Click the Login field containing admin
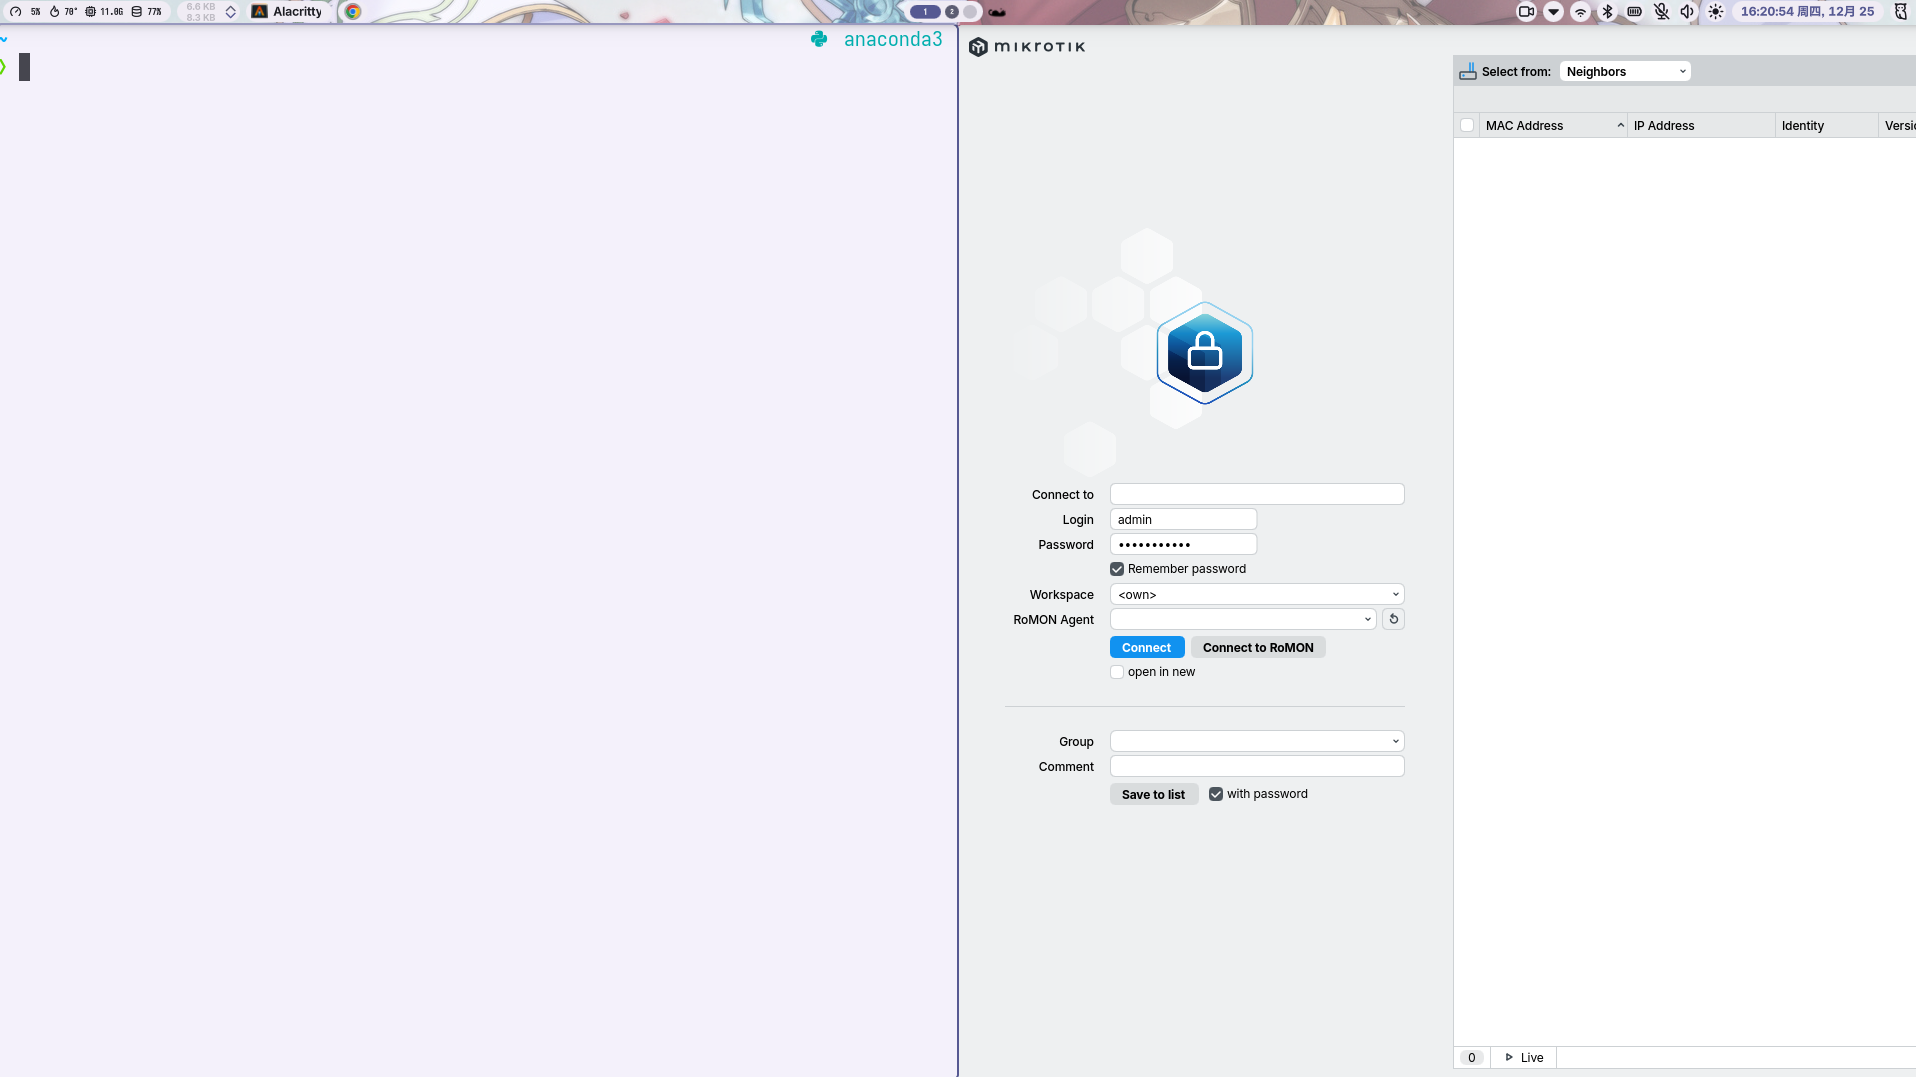Screen dimensions: 1916x1077 (x=1183, y=519)
